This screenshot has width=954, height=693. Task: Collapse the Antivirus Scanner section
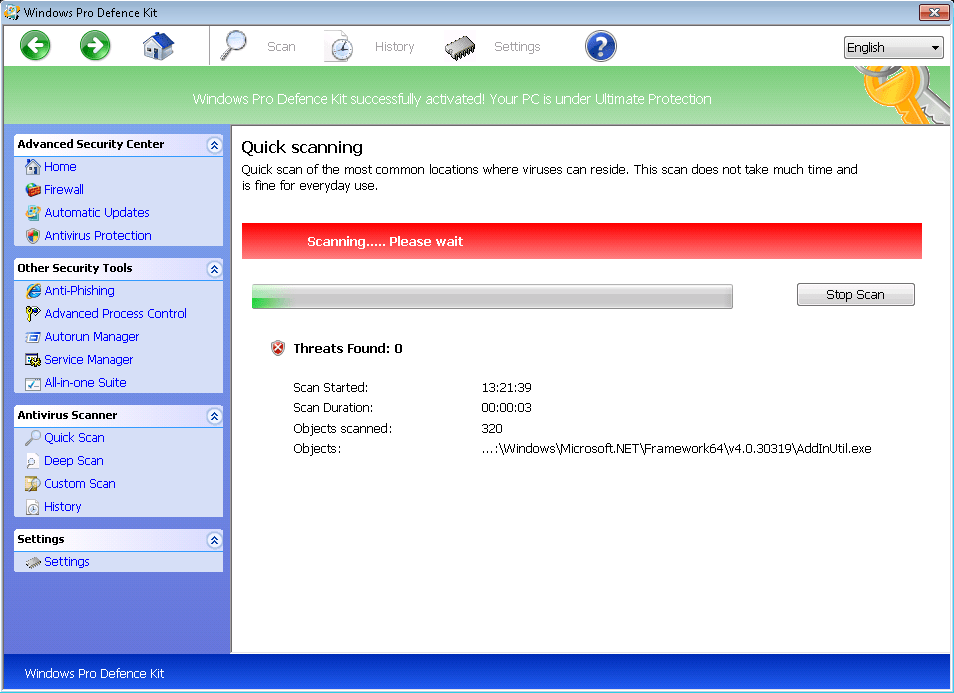point(214,416)
